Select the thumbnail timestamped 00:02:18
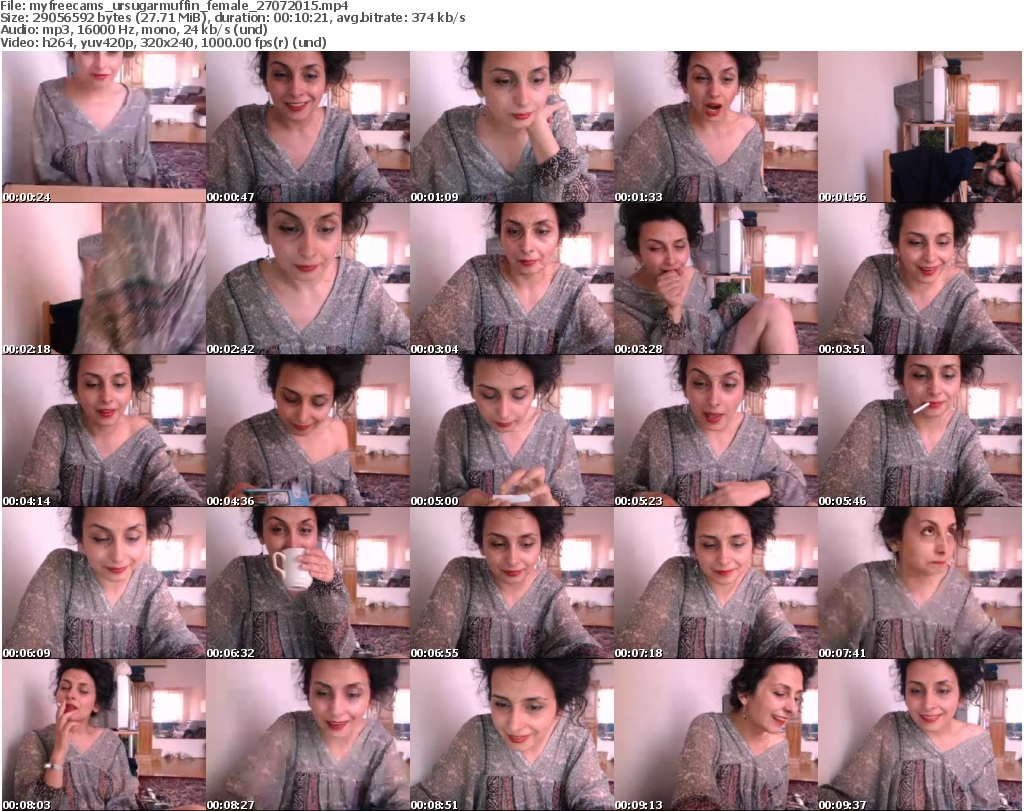Viewport: 1024px width, 811px height. point(104,279)
